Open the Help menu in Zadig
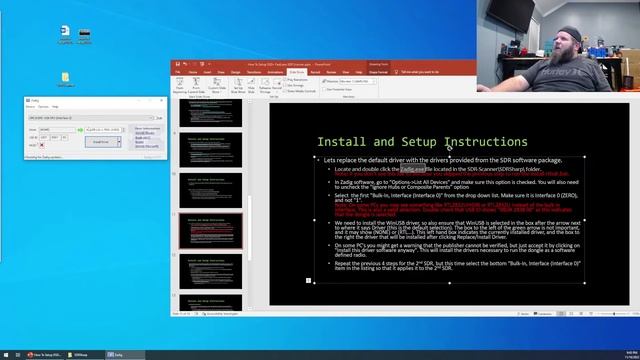640x360 pixels. tap(55, 107)
